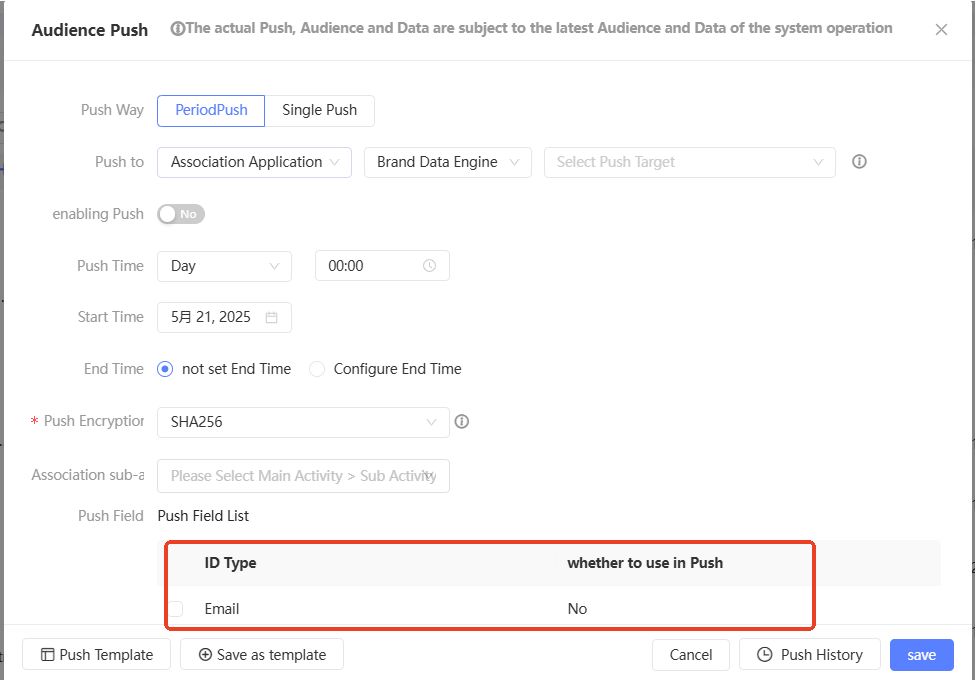Check the Email row checkbox
This screenshot has height=680, width=976.
tap(176, 609)
